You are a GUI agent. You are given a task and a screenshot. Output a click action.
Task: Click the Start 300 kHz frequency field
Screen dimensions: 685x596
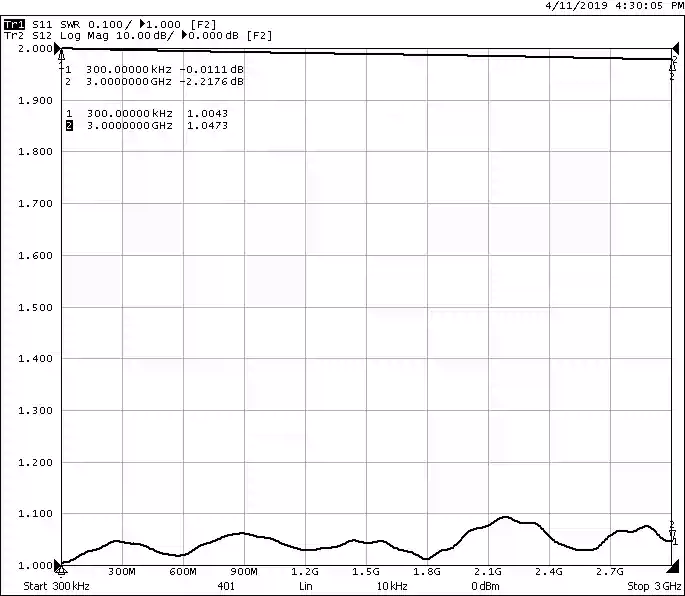[58, 586]
